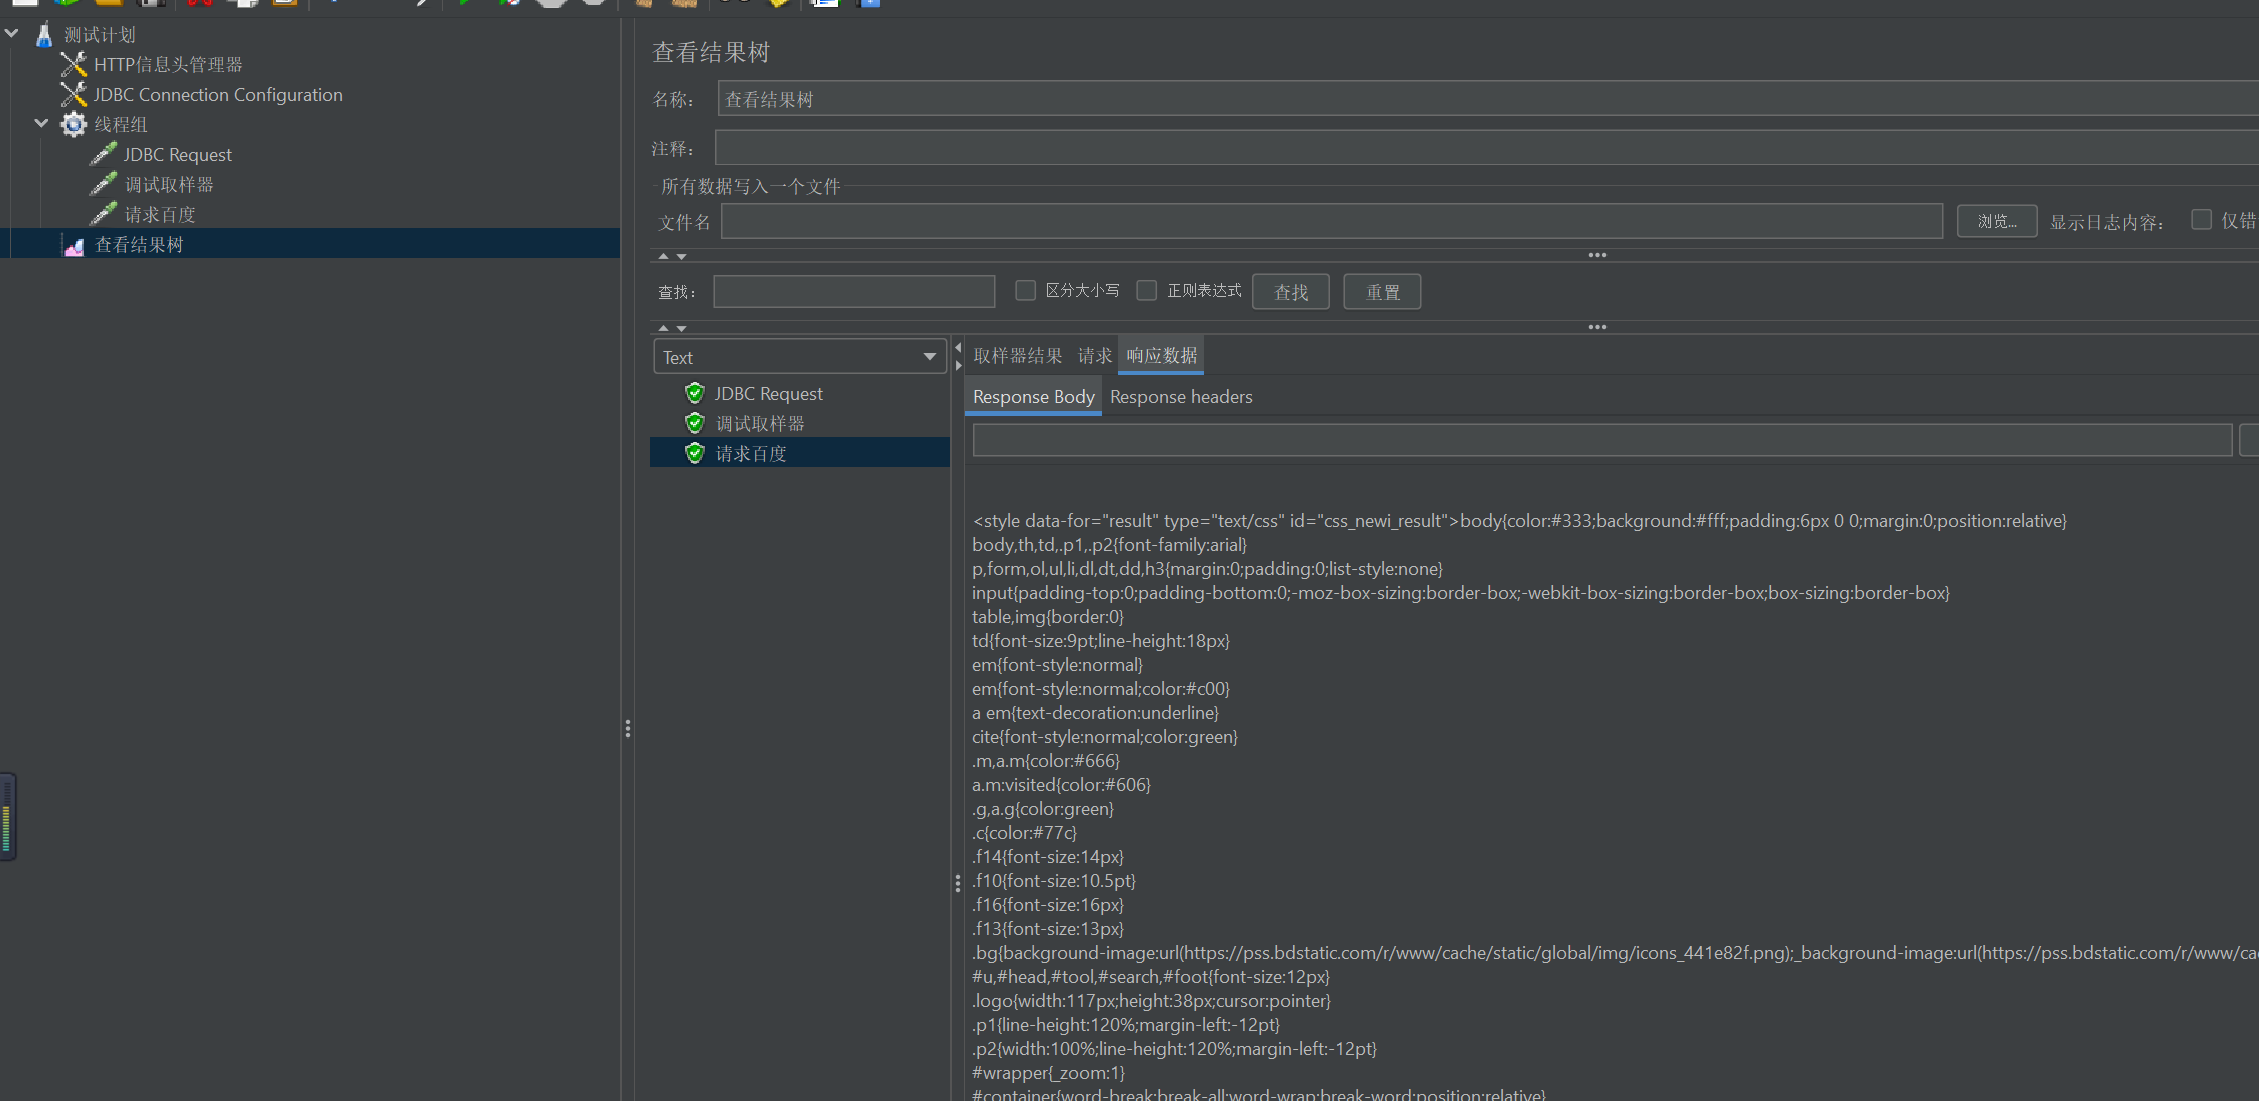Enable the 区分大小写 checkbox
Viewport: 2259px width, 1101px height.
[x=1025, y=290]
